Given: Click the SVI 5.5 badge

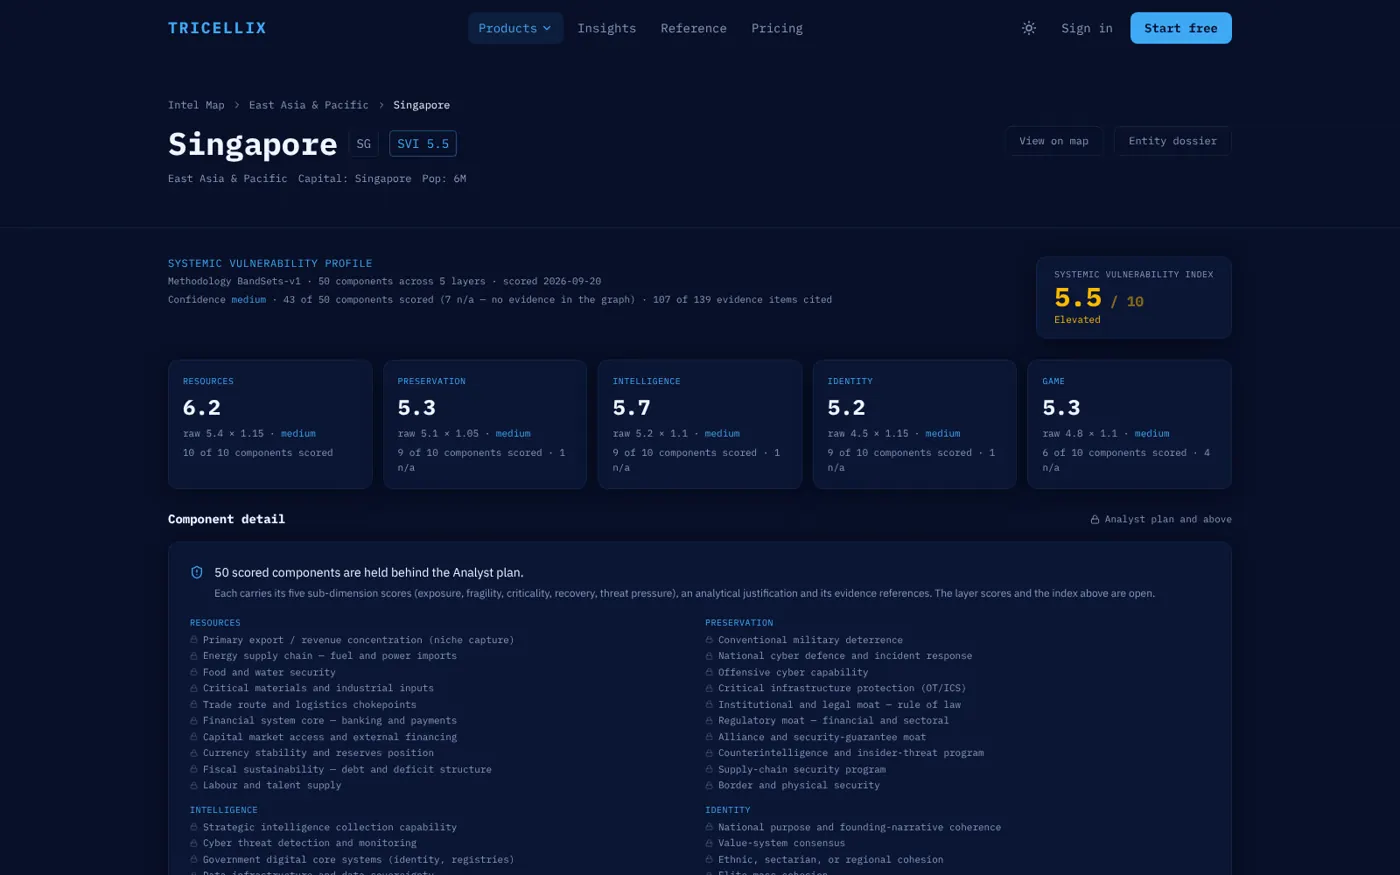Looking at the screenshot, I should pyautogui.click(x=423, y=144).
